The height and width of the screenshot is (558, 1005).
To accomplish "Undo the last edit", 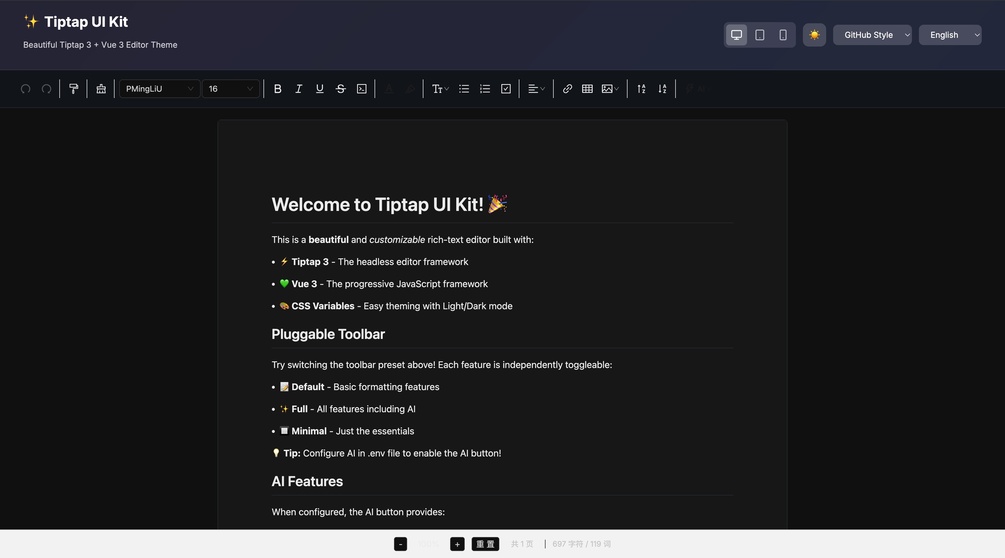I will tap(26, 89).
